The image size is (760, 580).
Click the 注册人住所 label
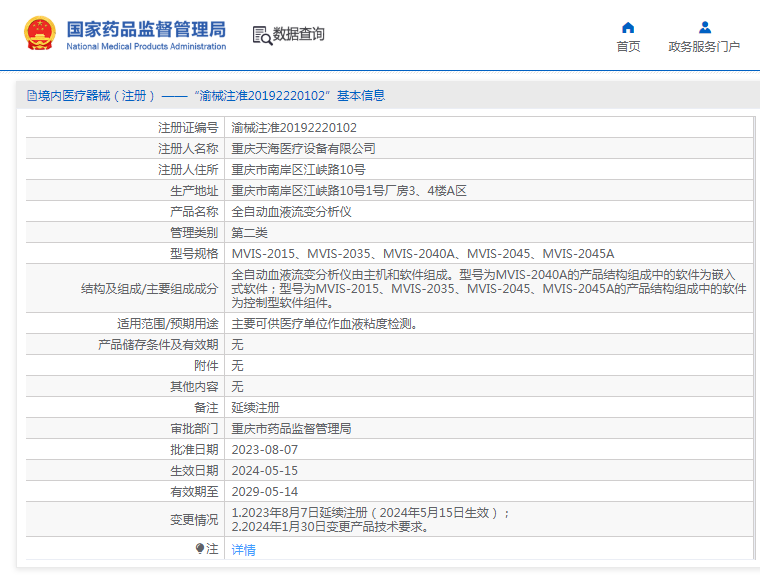tap(188, 170)
